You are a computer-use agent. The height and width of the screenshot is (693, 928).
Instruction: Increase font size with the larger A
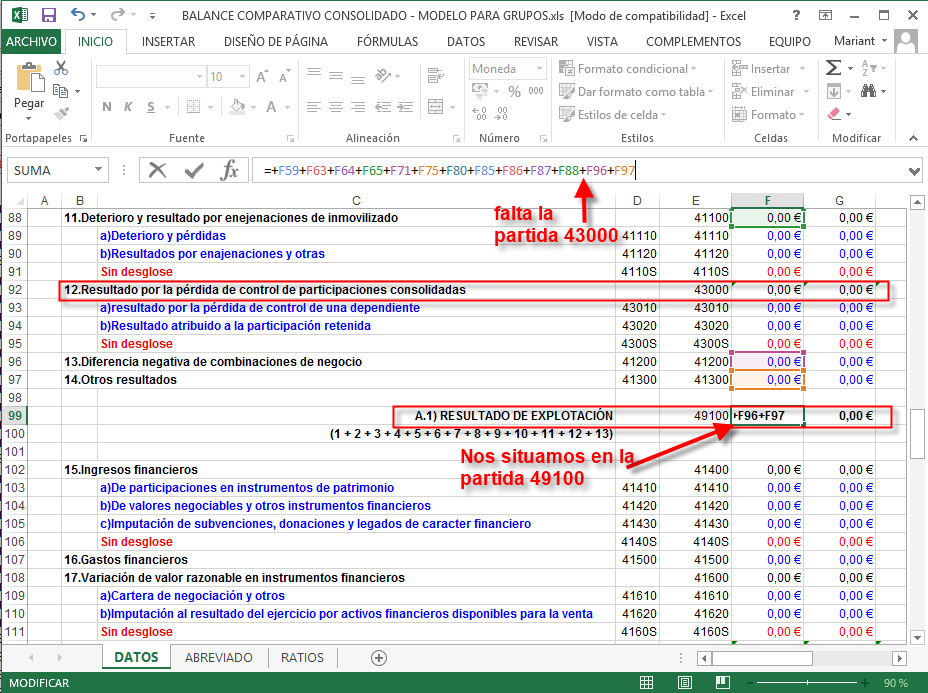click(x=262, y=76)
